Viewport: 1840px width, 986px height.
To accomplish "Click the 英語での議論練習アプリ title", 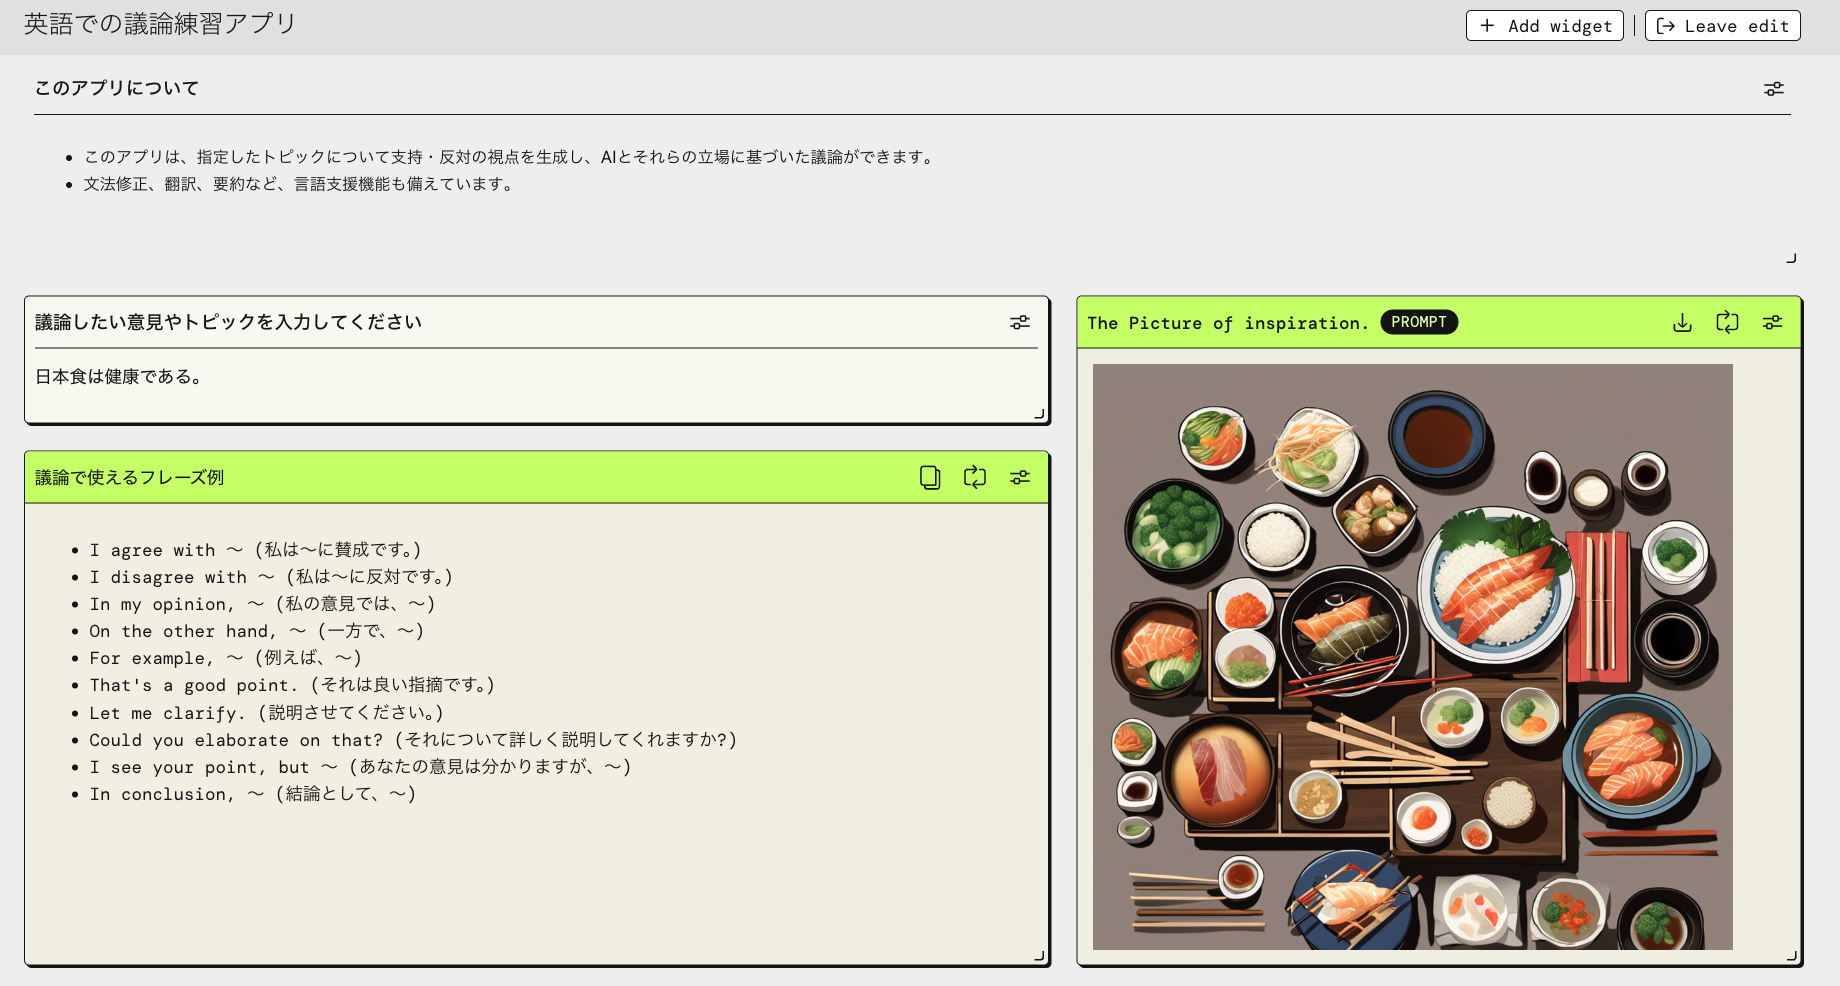I will (x=160, y=24).
